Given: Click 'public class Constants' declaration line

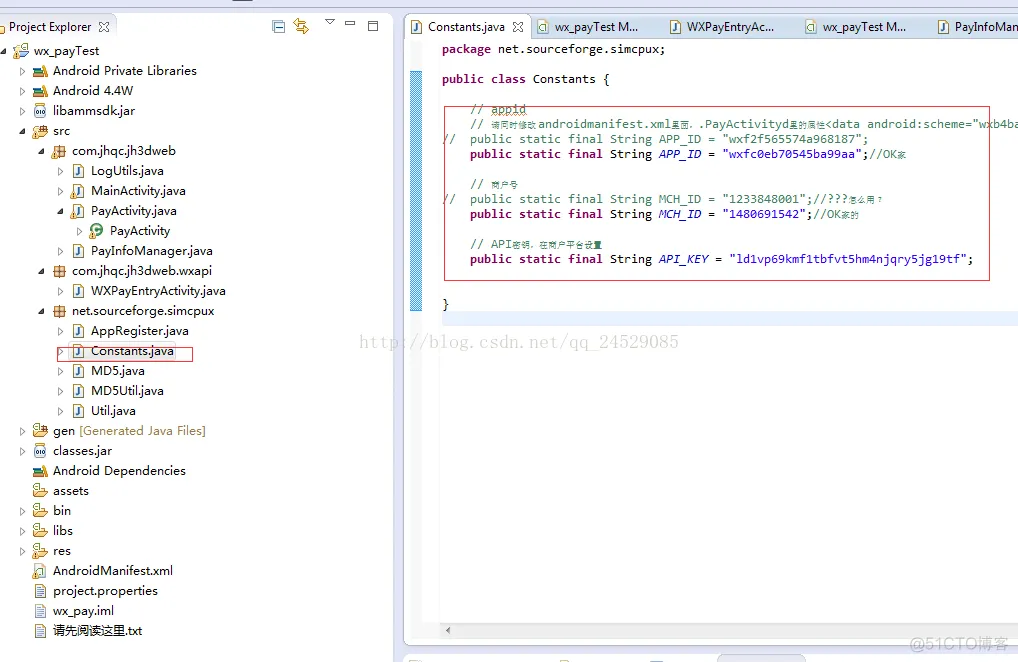Looking at the screenshot, I should (525, 79).
